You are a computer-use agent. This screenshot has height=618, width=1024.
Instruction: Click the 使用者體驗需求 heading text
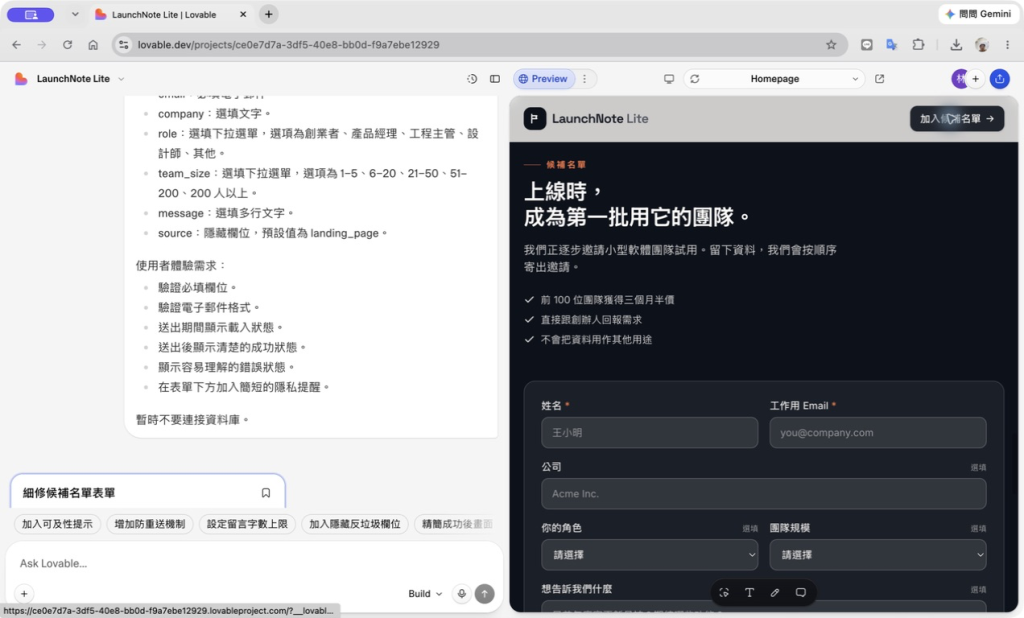(x=181, y=265)
